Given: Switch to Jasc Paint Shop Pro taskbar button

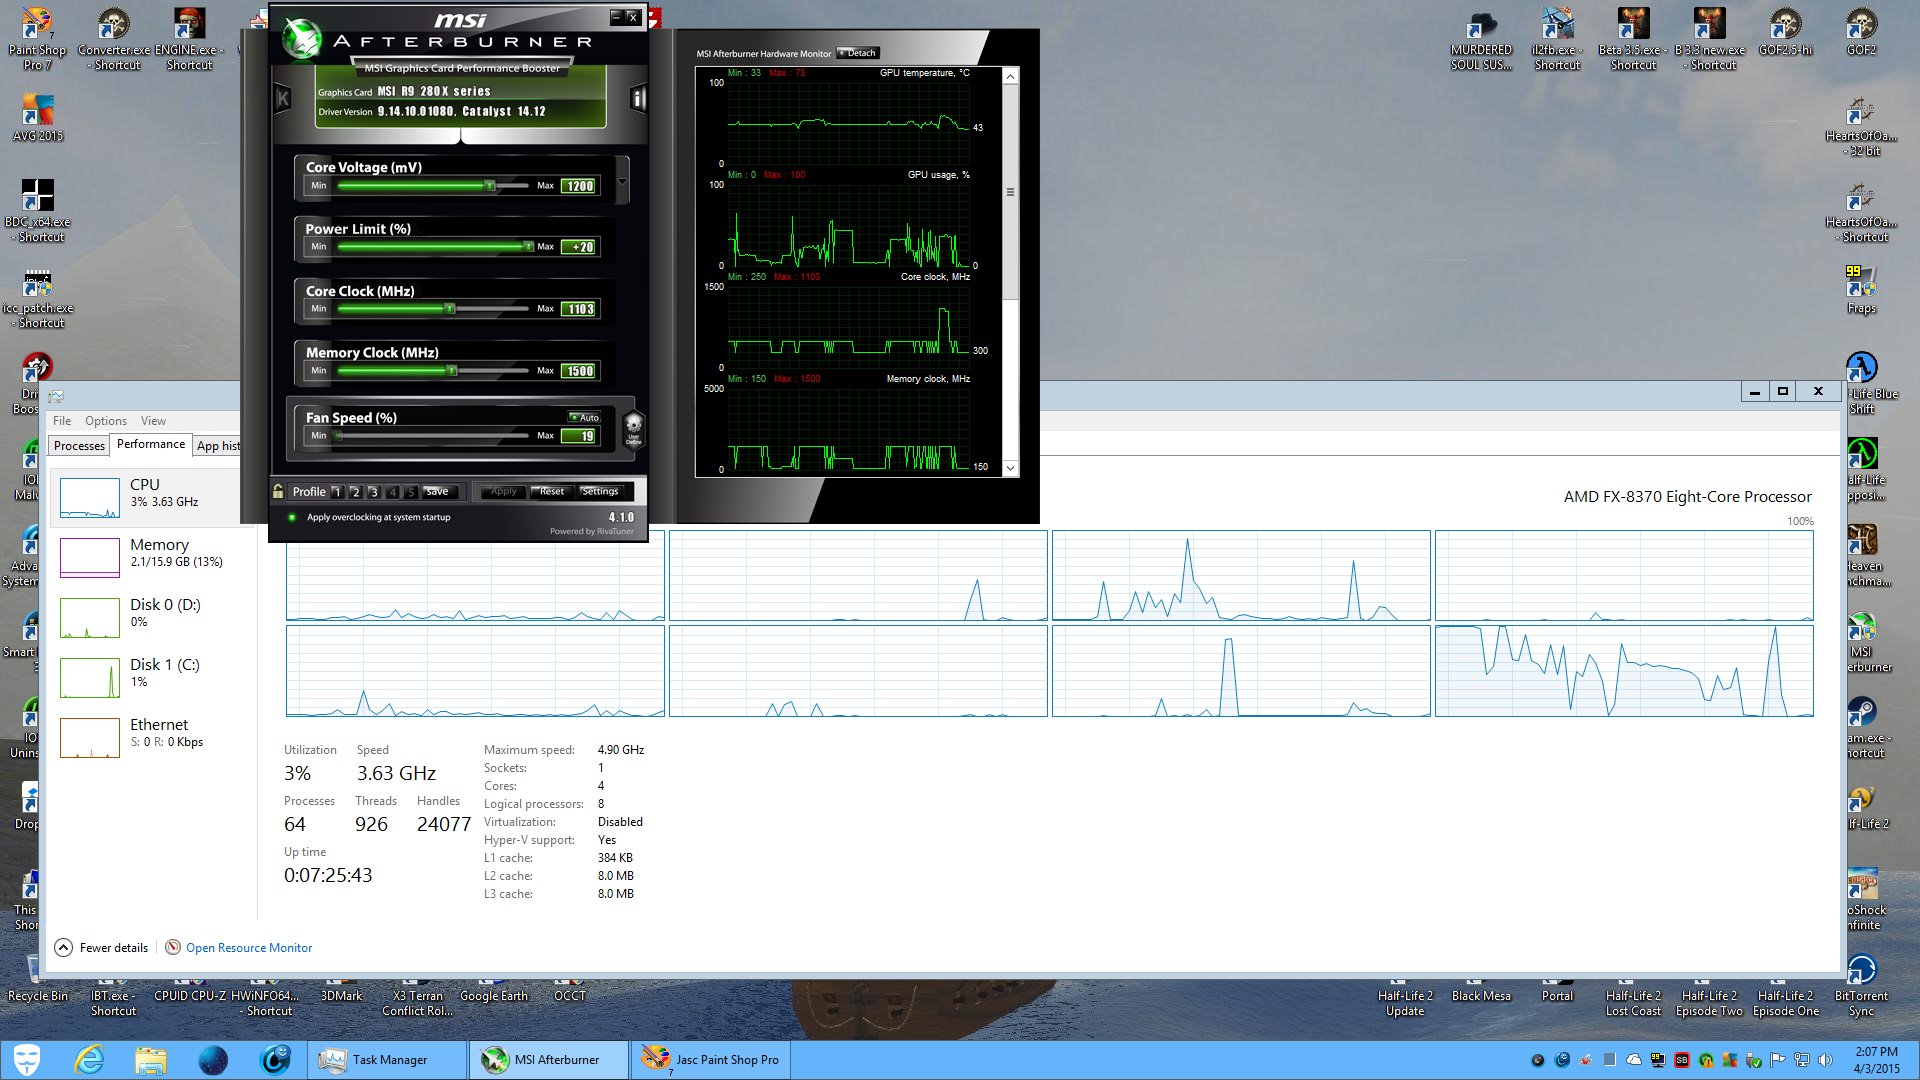Looking at the screenshot, I should (x=711, y=1060).
